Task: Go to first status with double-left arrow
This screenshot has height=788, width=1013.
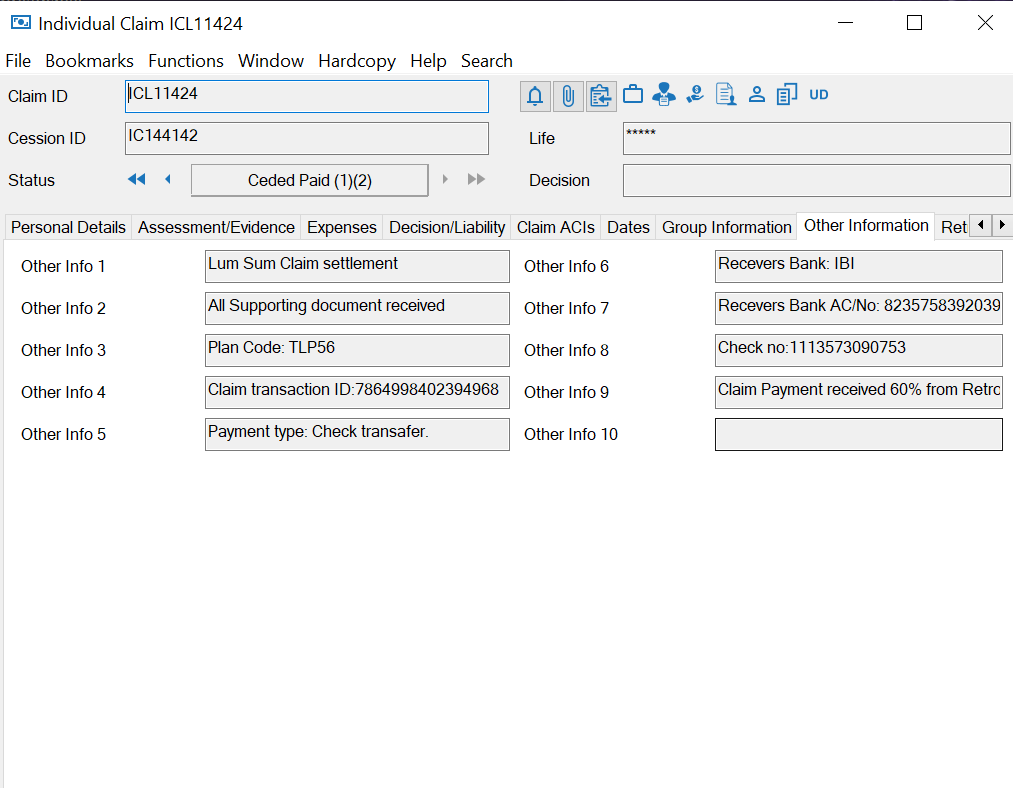Action: pos(137,179)
